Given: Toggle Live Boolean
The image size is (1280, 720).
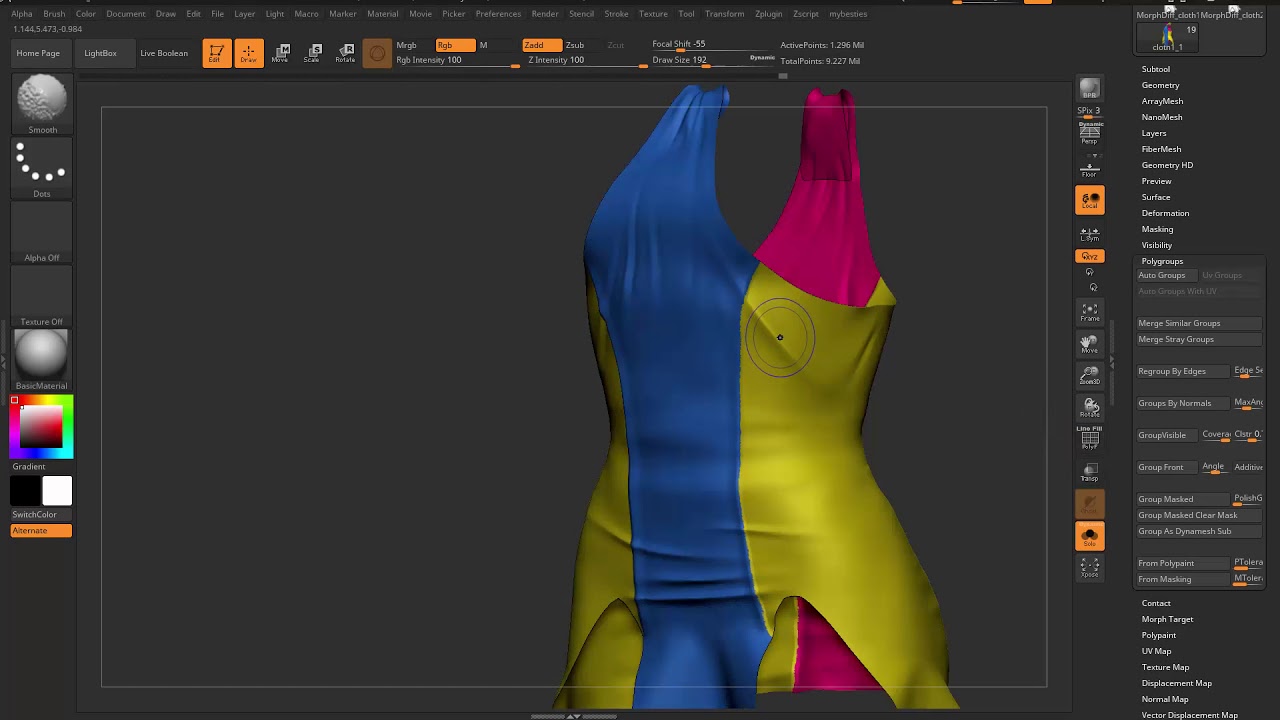Looking at the screenshot, I should coord(164,53).
